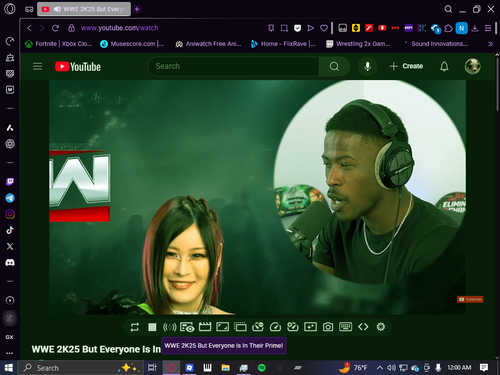Select the WWE 2K25 But Every browser tab
The height and width of the screenshot is (375, 500).
(x=84, y=9)
